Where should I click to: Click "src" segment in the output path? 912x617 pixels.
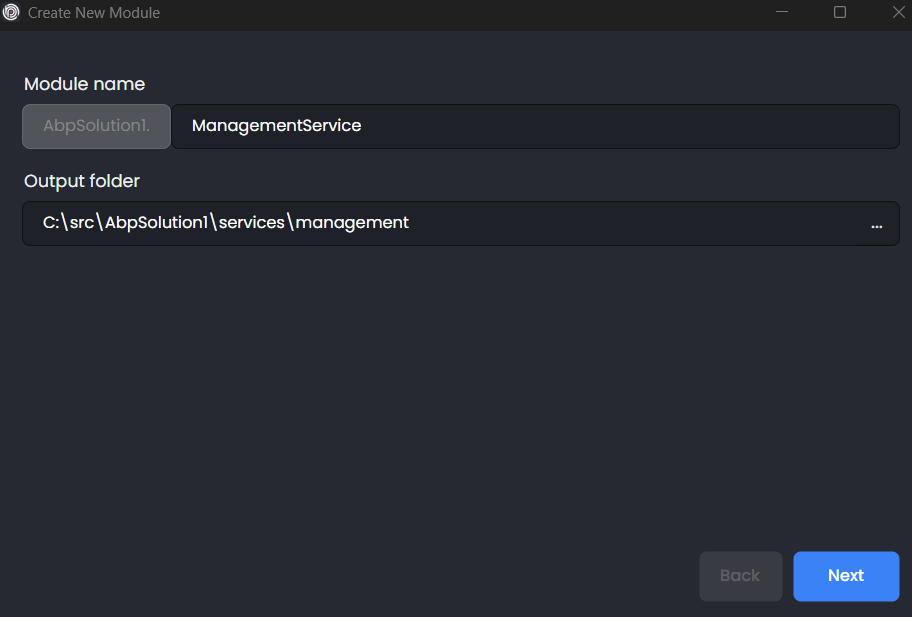(83, 223)
